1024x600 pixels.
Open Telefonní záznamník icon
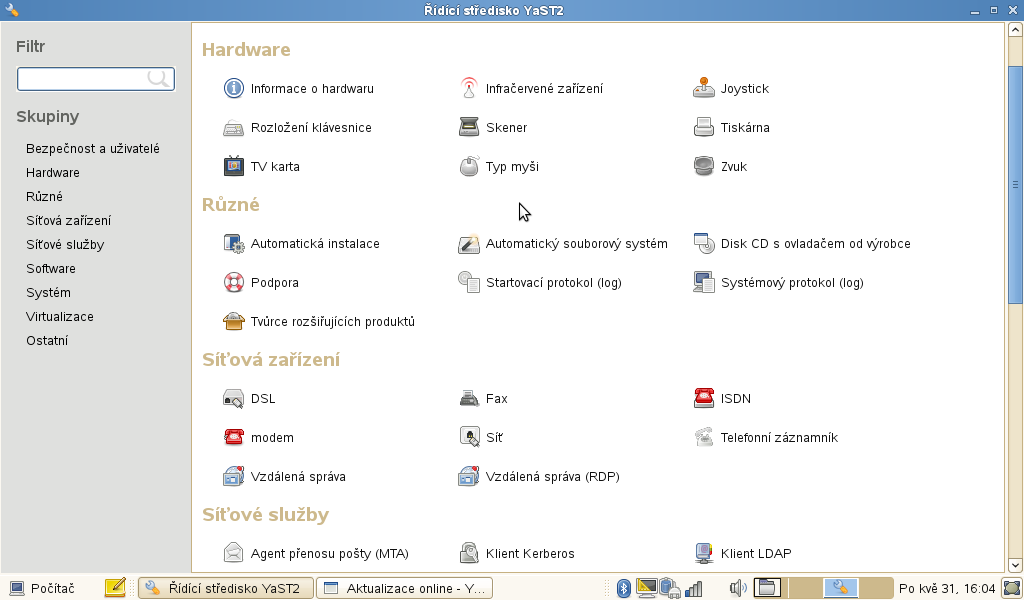(x=704, y=437)
